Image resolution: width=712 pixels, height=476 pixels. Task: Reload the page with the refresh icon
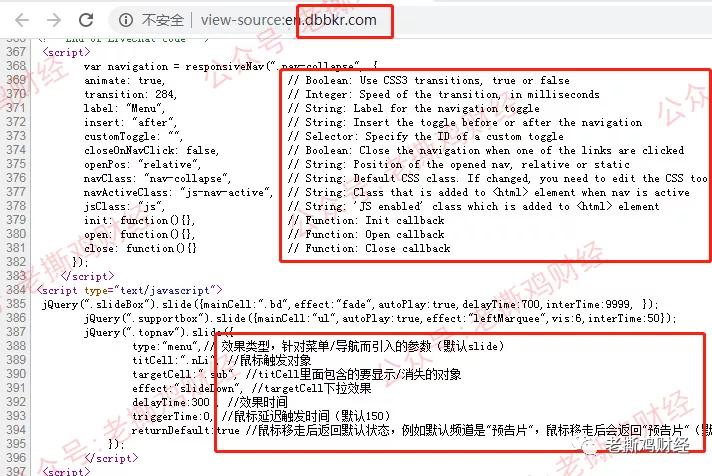click(86, 20)
